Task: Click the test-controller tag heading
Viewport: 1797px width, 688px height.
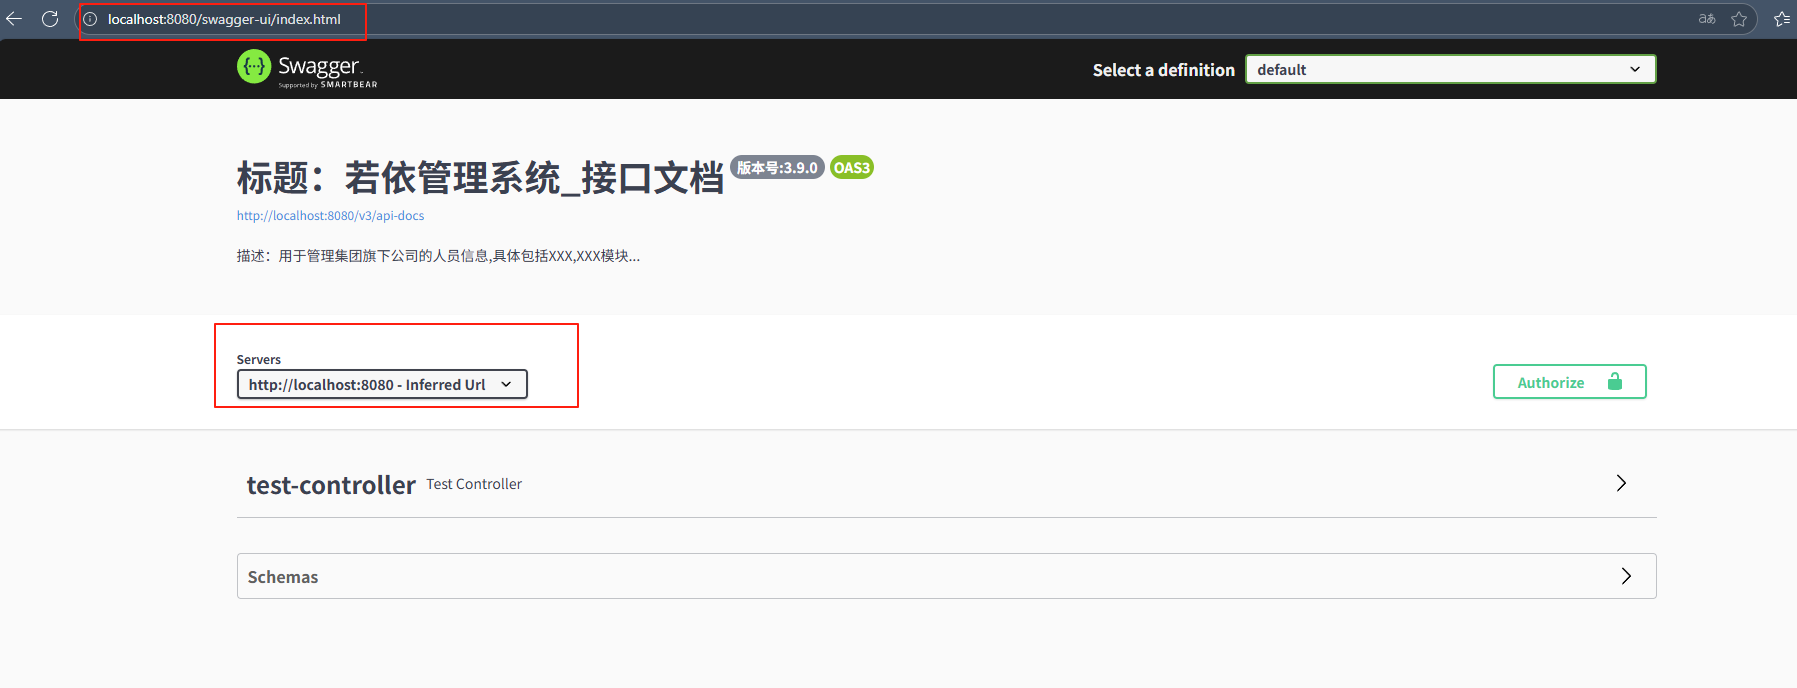Action: [331, 485]
